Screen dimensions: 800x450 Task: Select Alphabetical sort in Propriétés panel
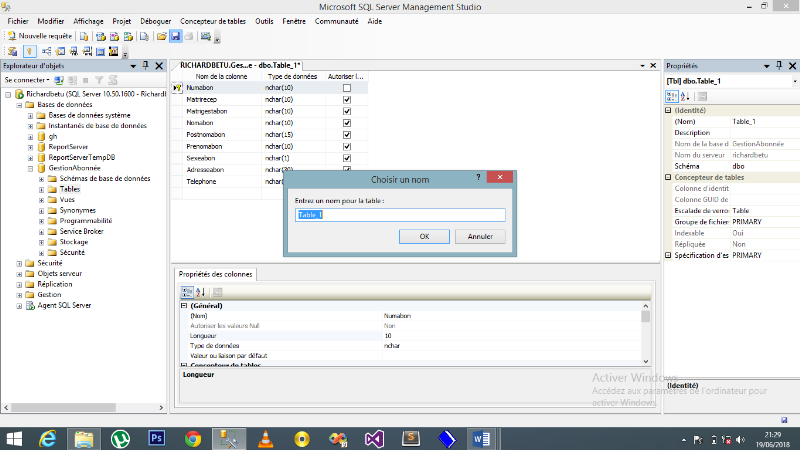(685, 96)
